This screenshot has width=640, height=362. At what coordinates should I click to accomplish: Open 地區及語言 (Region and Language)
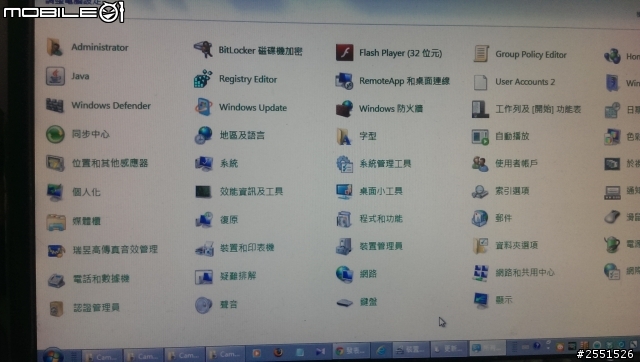(229, 135)
